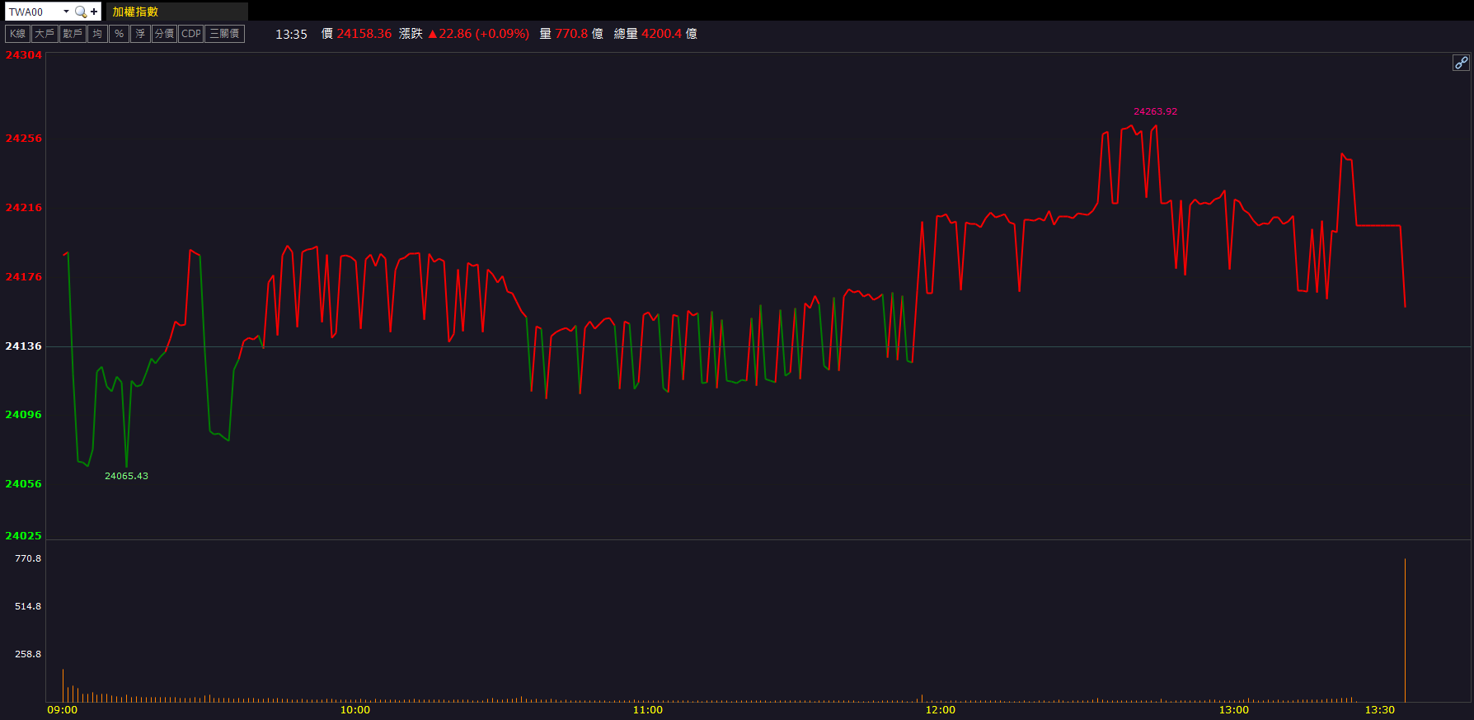Click the 24025 price axis label
The image size is (1474, 720).
pos(24,536)
